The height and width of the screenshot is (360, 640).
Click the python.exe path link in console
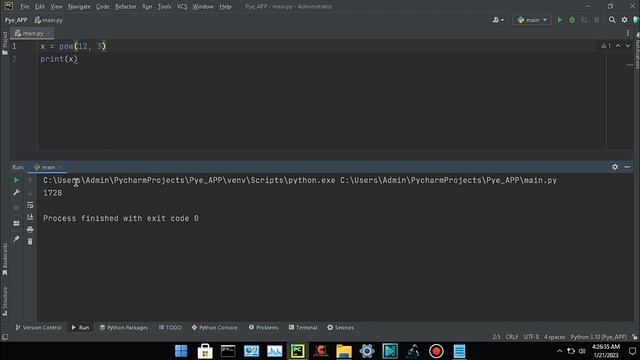[x=189, y=180]
